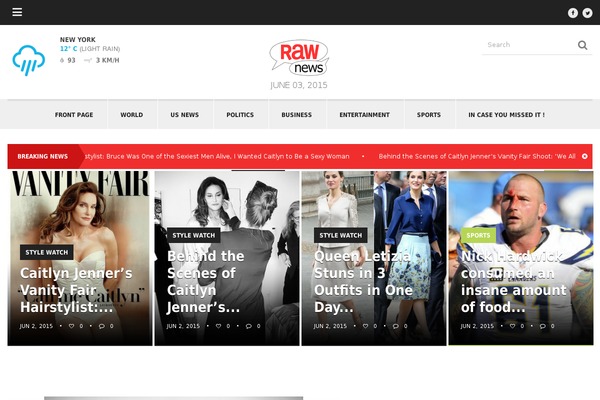The height and width of the screenshot is (400, 600).
Task: Open the Business section
Action: pos(297,115)
